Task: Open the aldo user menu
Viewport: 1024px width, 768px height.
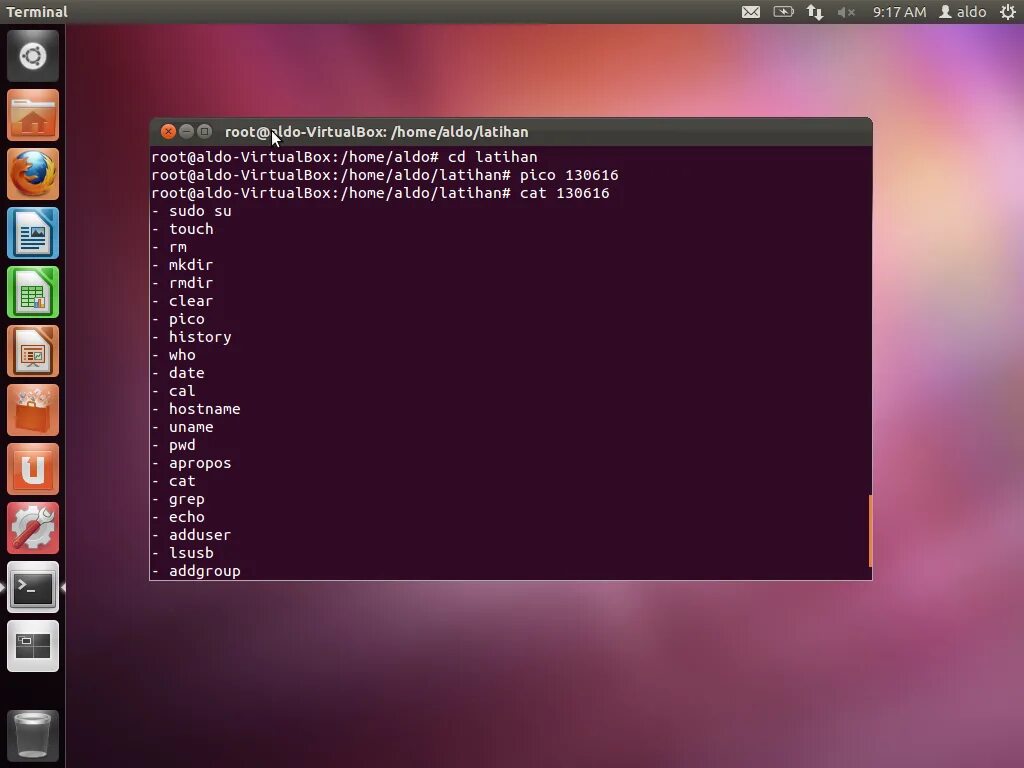Action: (x=963, y=12)
